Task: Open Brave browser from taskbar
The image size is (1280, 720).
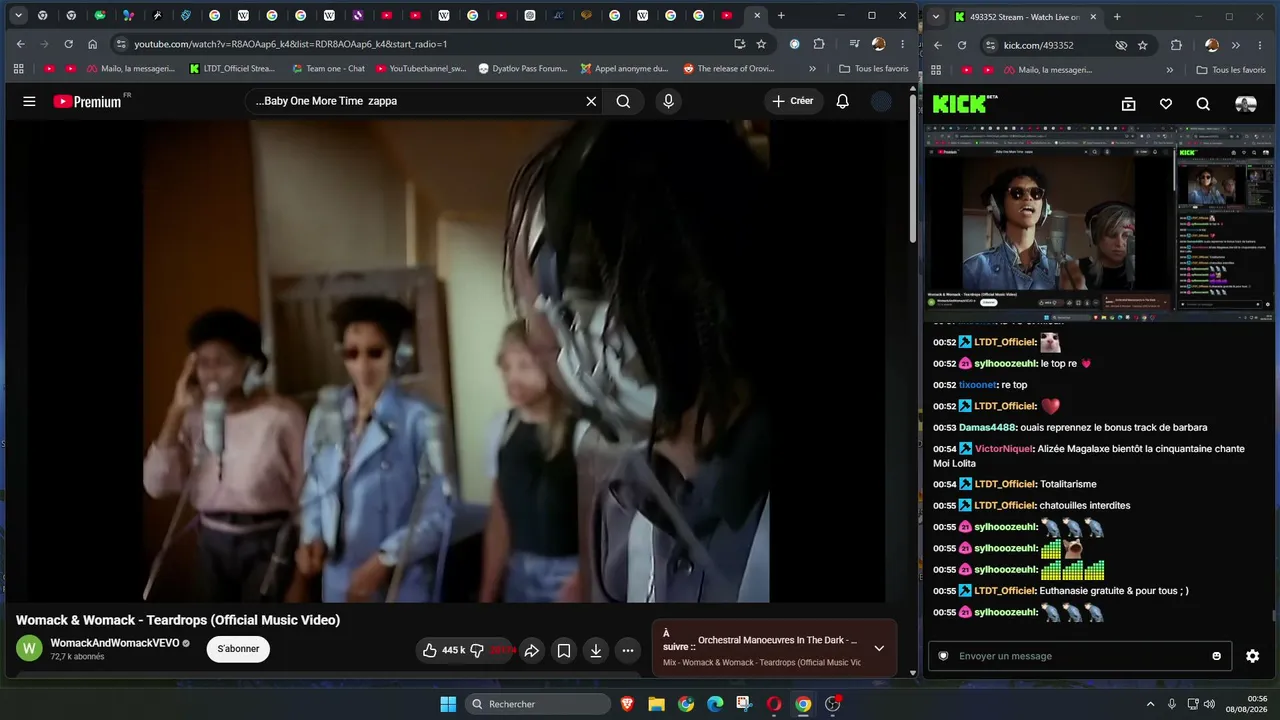Action: click(627, 704)
